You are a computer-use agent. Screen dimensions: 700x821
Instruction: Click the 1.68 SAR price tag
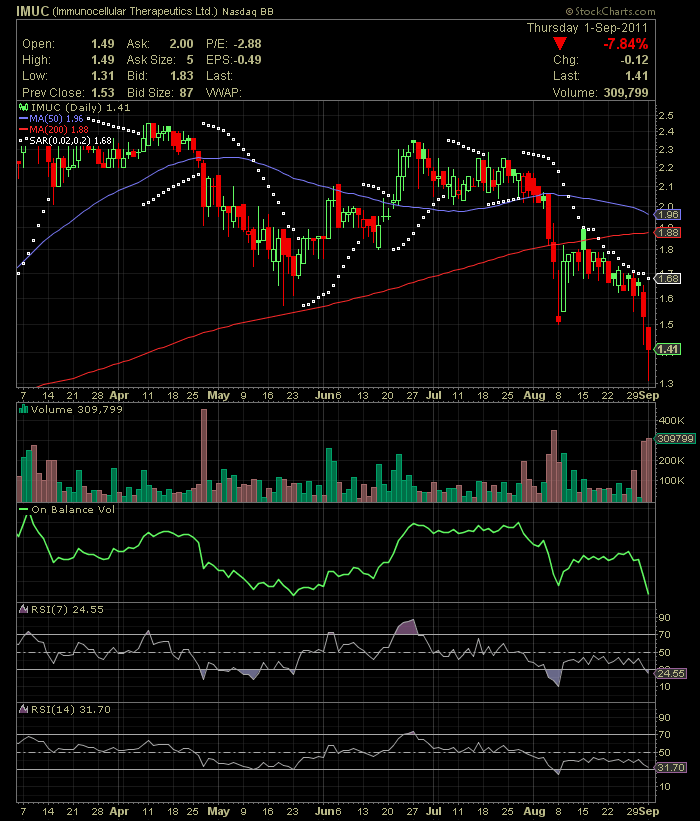pyautogui.click(x=668, y=278)
